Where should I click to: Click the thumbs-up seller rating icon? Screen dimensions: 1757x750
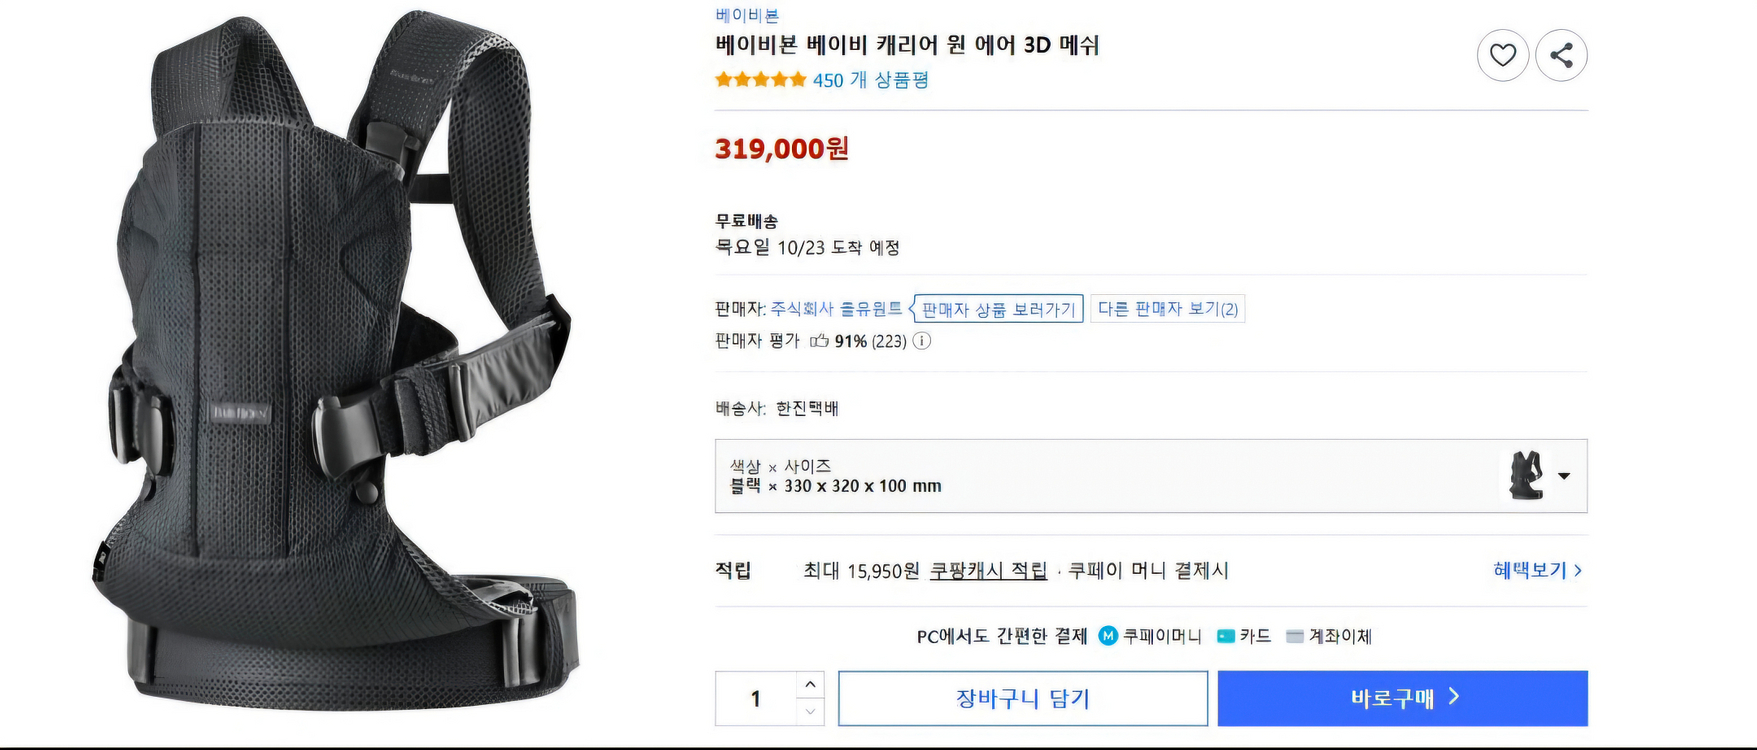[x=819, y=341]
